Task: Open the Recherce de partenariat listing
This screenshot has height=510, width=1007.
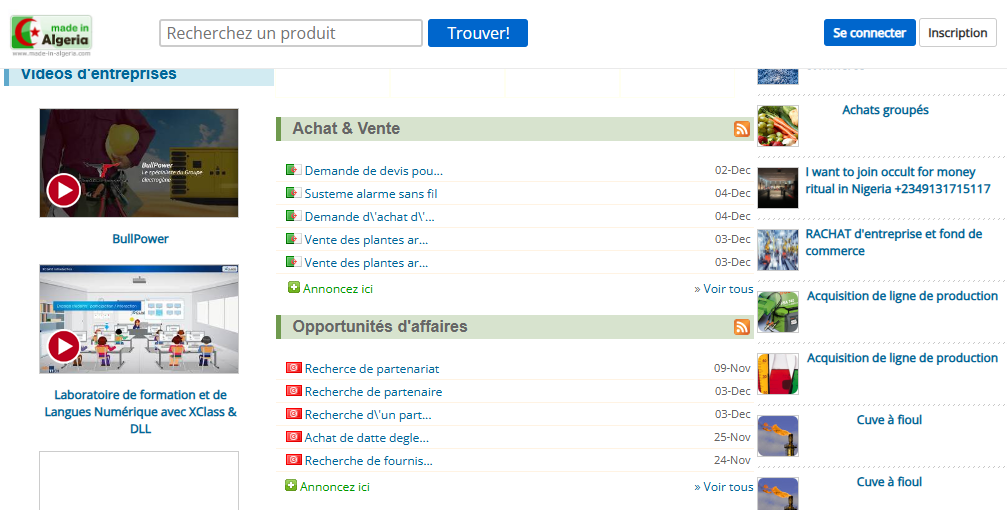Action: coord(372,369)
